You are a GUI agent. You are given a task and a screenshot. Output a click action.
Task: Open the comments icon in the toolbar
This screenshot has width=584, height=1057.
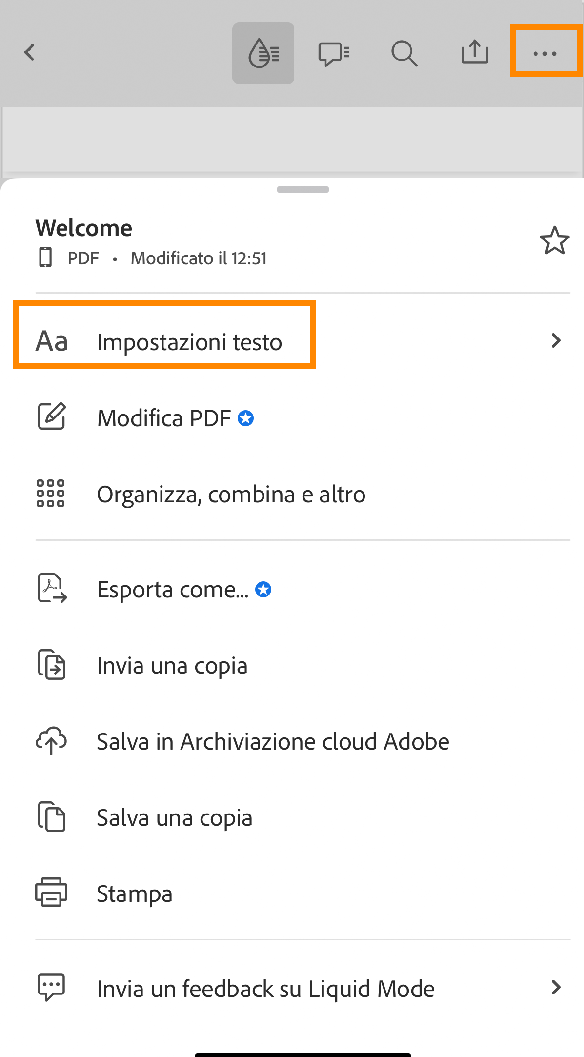pyautogui.click(x=333, y=52)
